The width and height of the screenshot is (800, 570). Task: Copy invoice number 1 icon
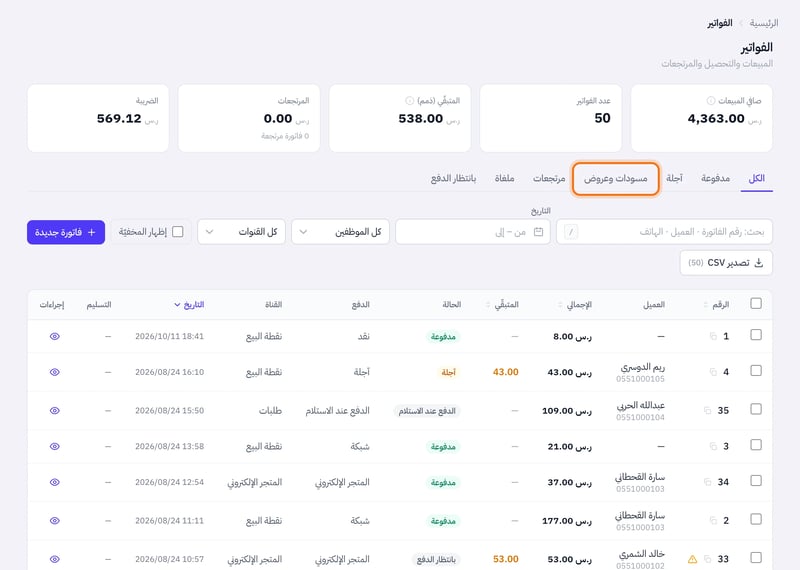pos(713,336)
